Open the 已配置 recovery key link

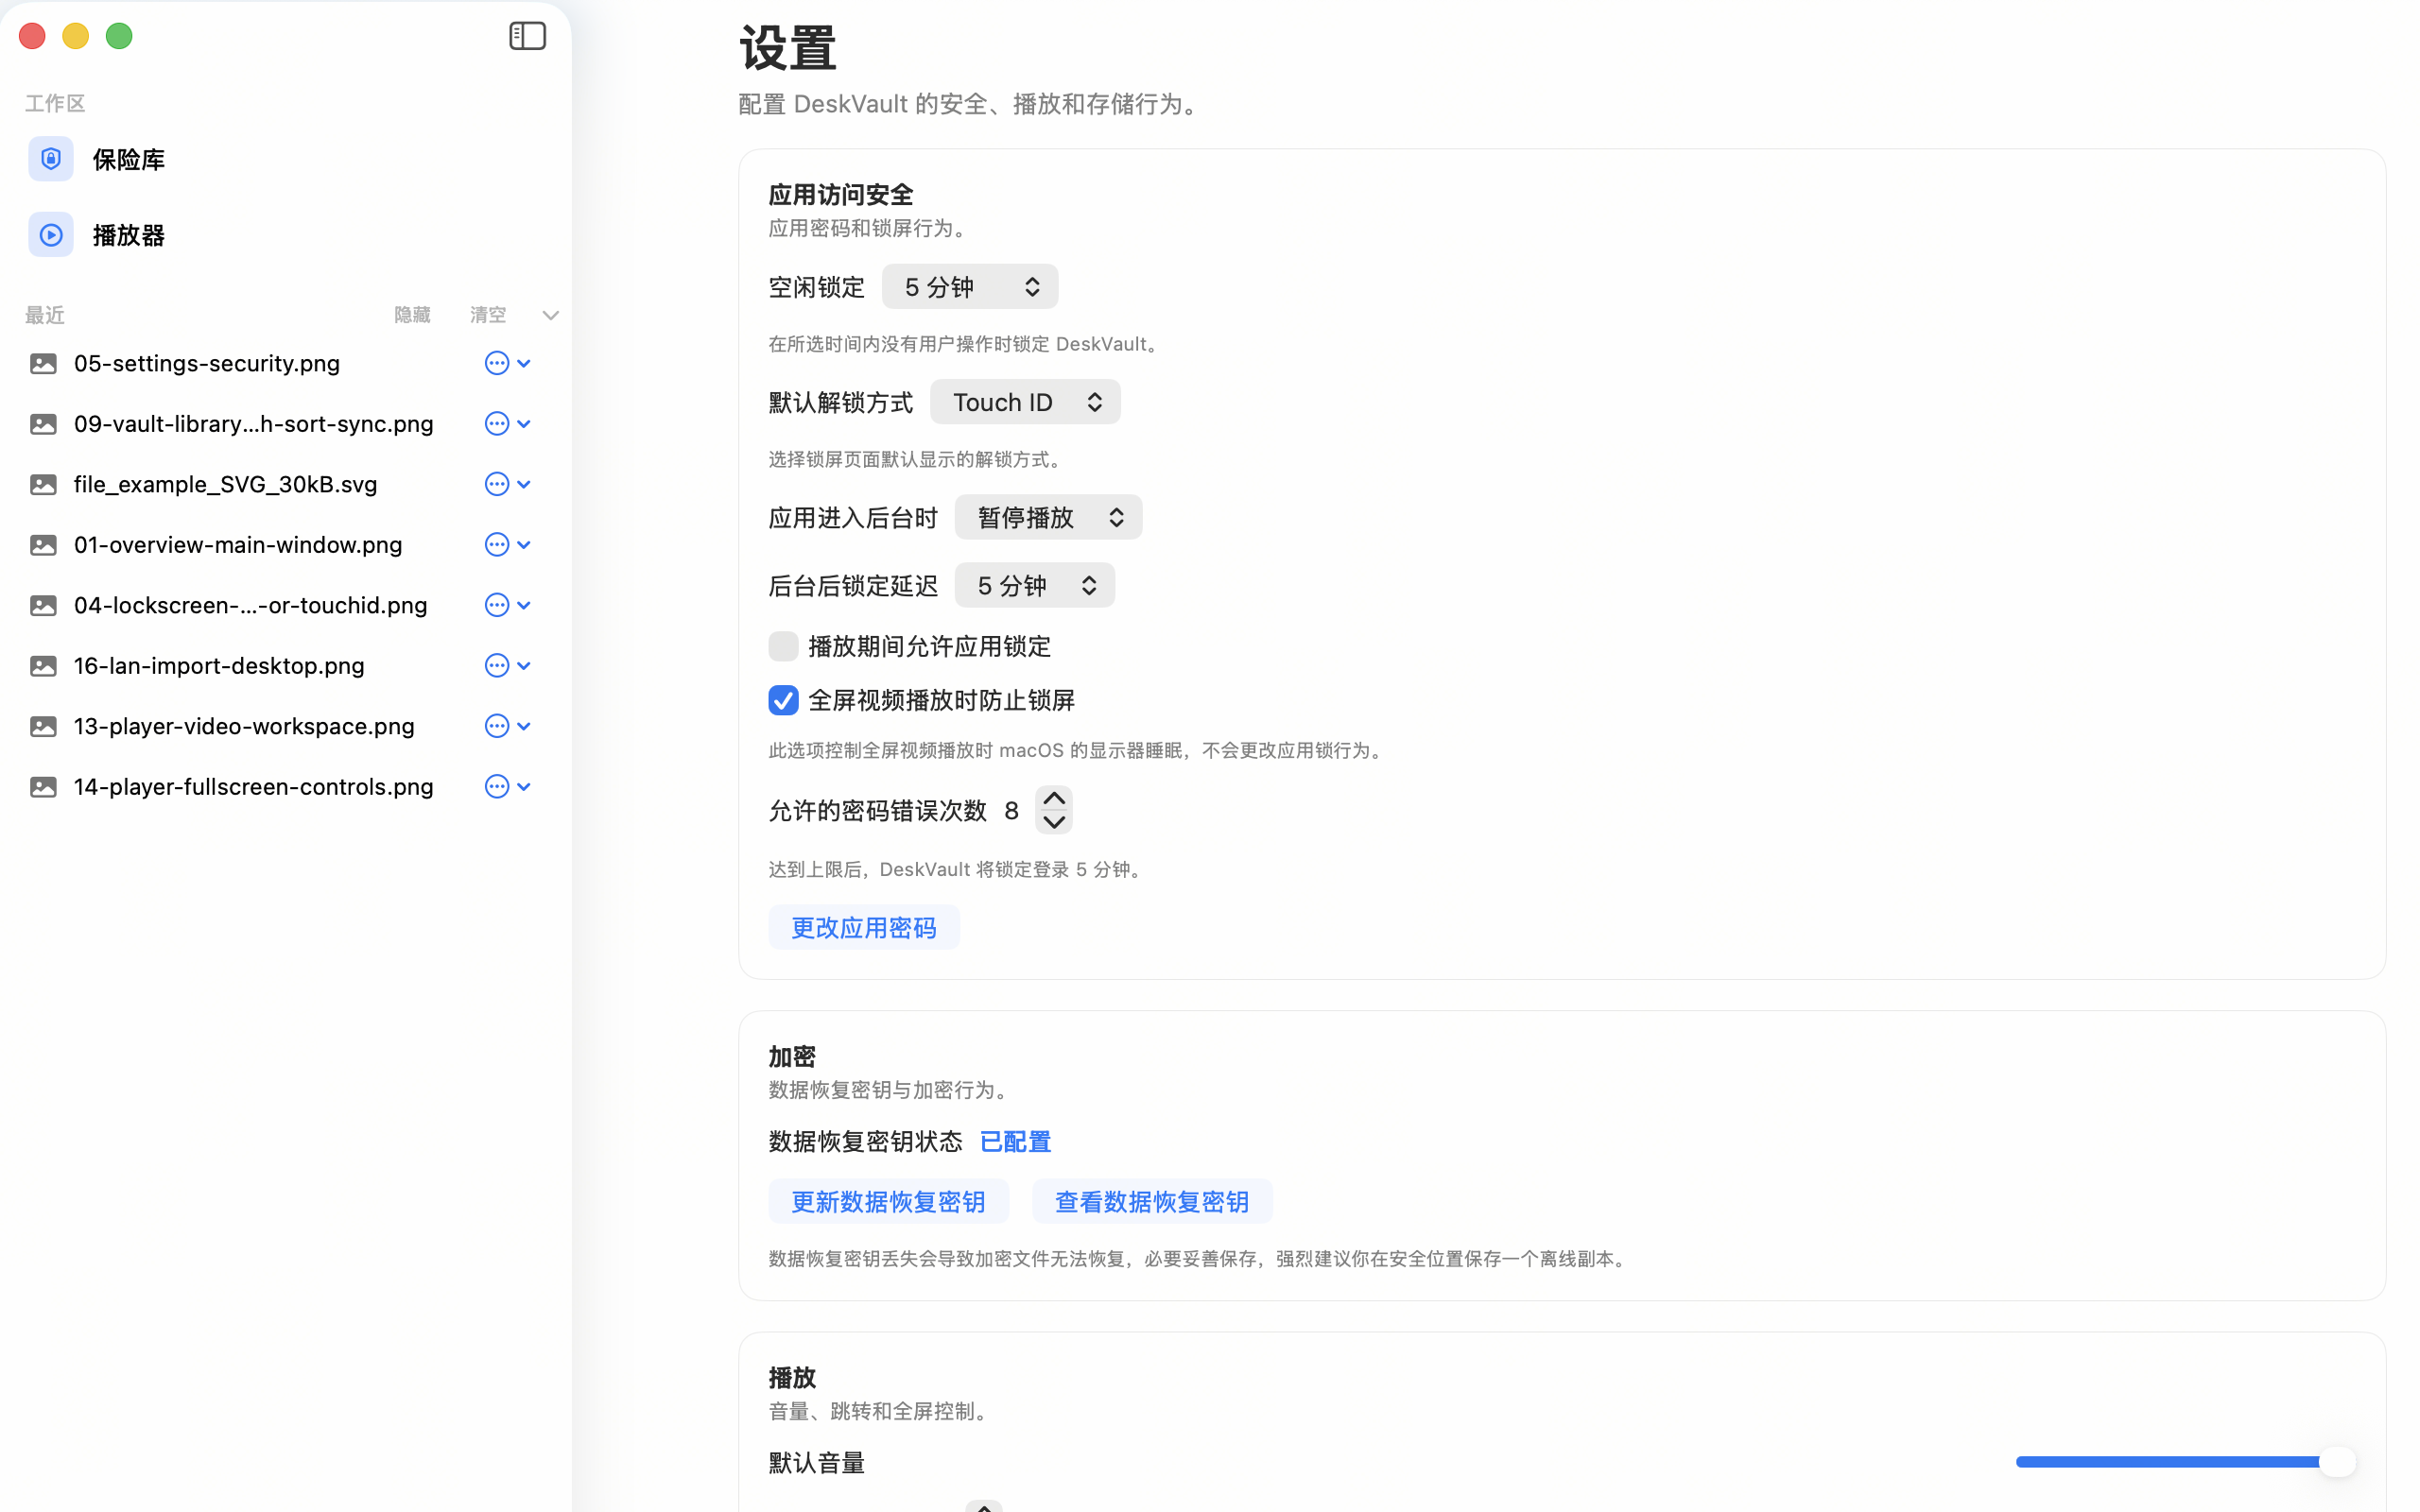tap(1014, 1141)
